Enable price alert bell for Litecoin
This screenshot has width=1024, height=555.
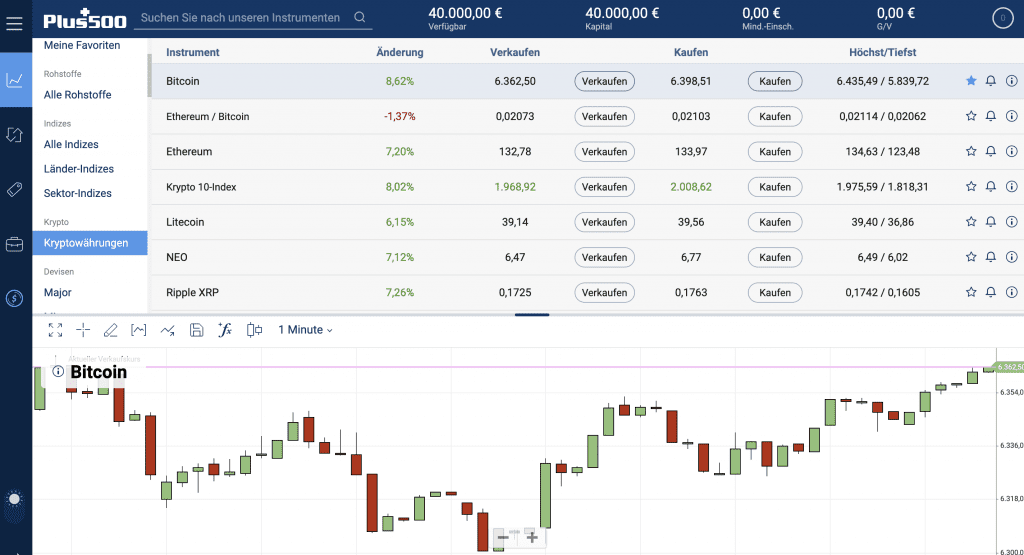(x=991, y=222)
